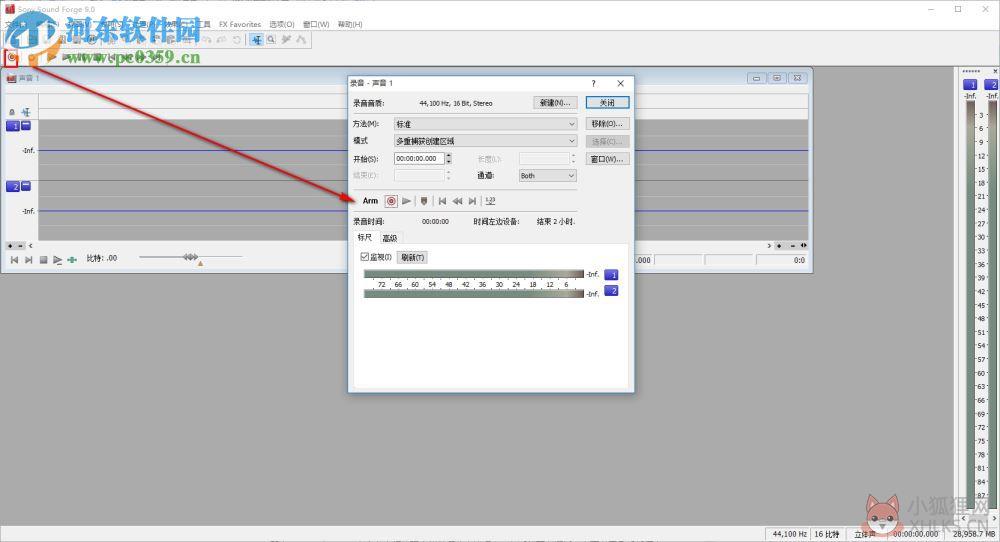Toggle channel 1 button in data window

pyautogui.click(x=13, y=126)
